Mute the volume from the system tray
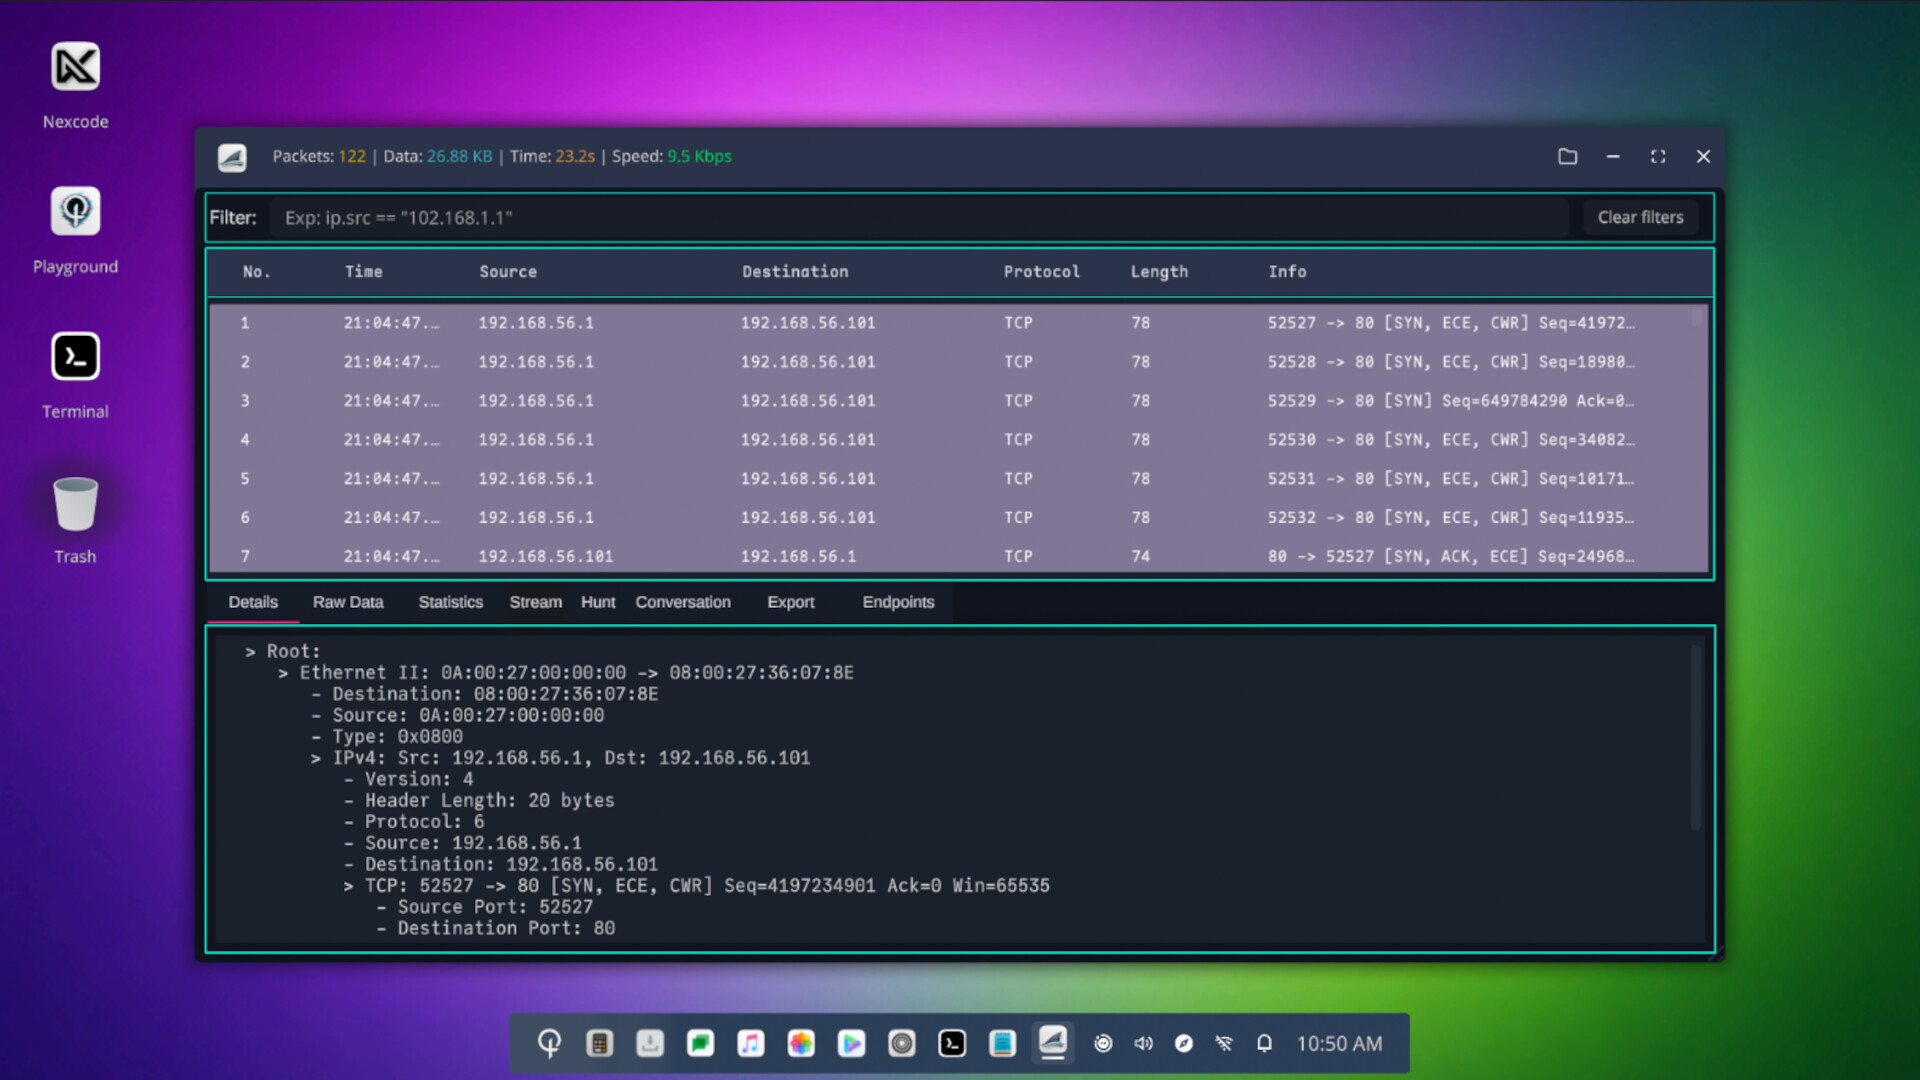The height and width of the screenshot is (1080, 1920). coord(1144,1043)
